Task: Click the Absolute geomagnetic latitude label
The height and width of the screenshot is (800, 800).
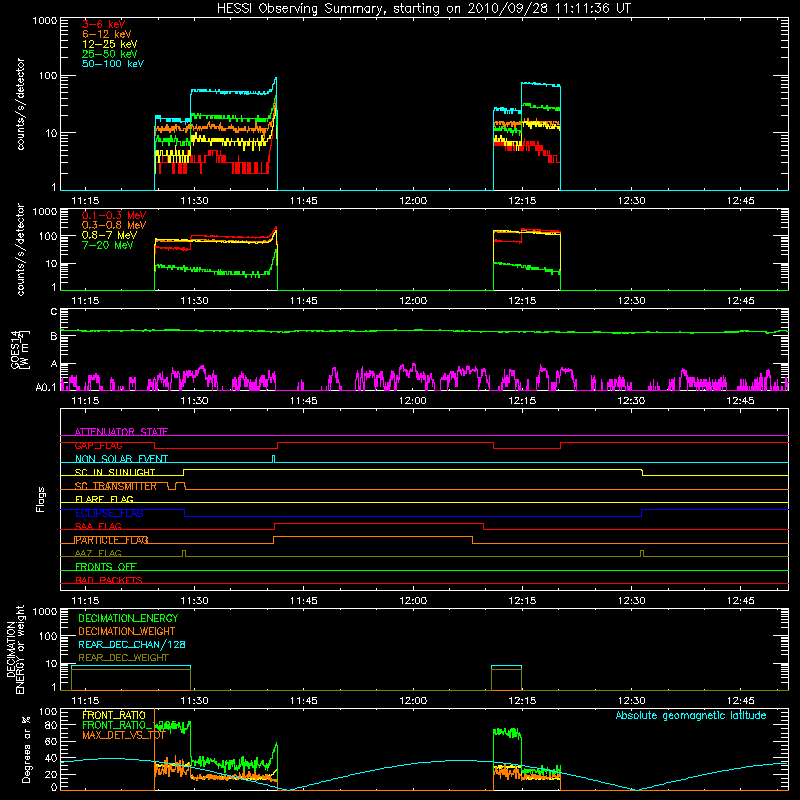Action: (691, 715)
